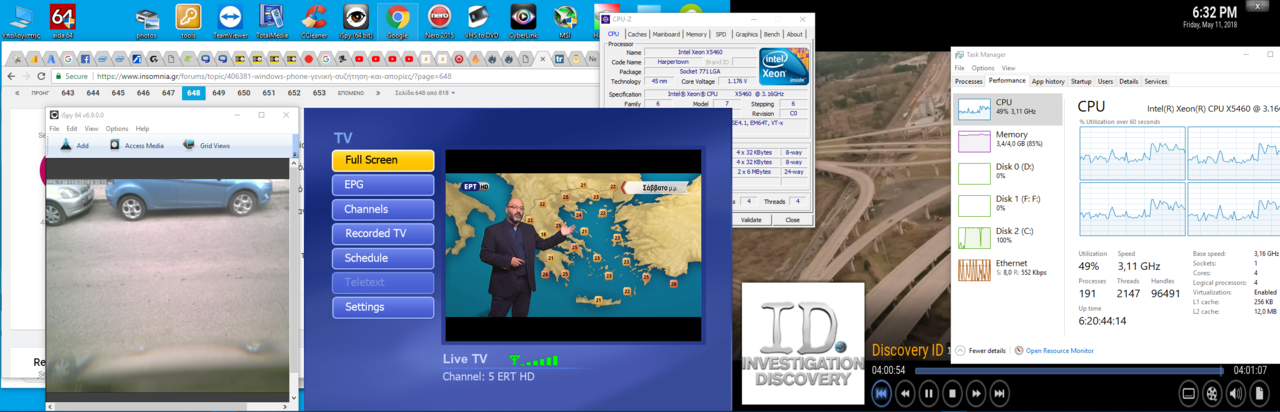
Task: Click Add camera icon in iSpy
Action: pos(75,145)
